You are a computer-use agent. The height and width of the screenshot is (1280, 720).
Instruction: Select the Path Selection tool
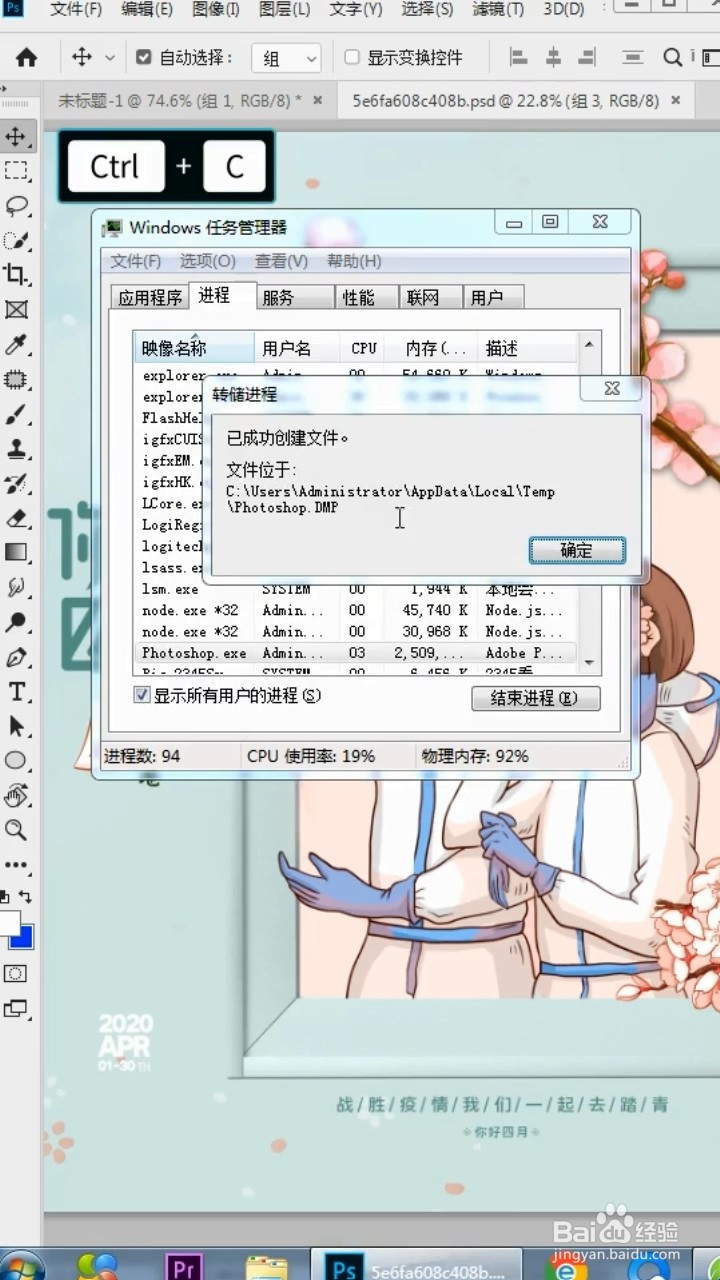click(16, 726)
